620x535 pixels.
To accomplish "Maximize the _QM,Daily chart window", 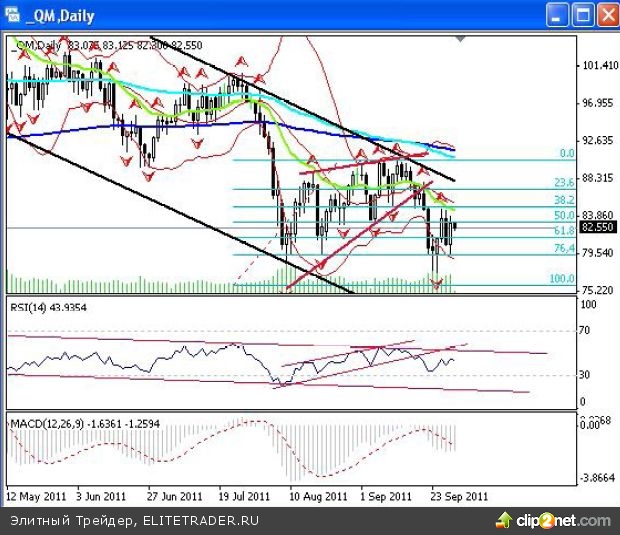I will click(582, 13).
